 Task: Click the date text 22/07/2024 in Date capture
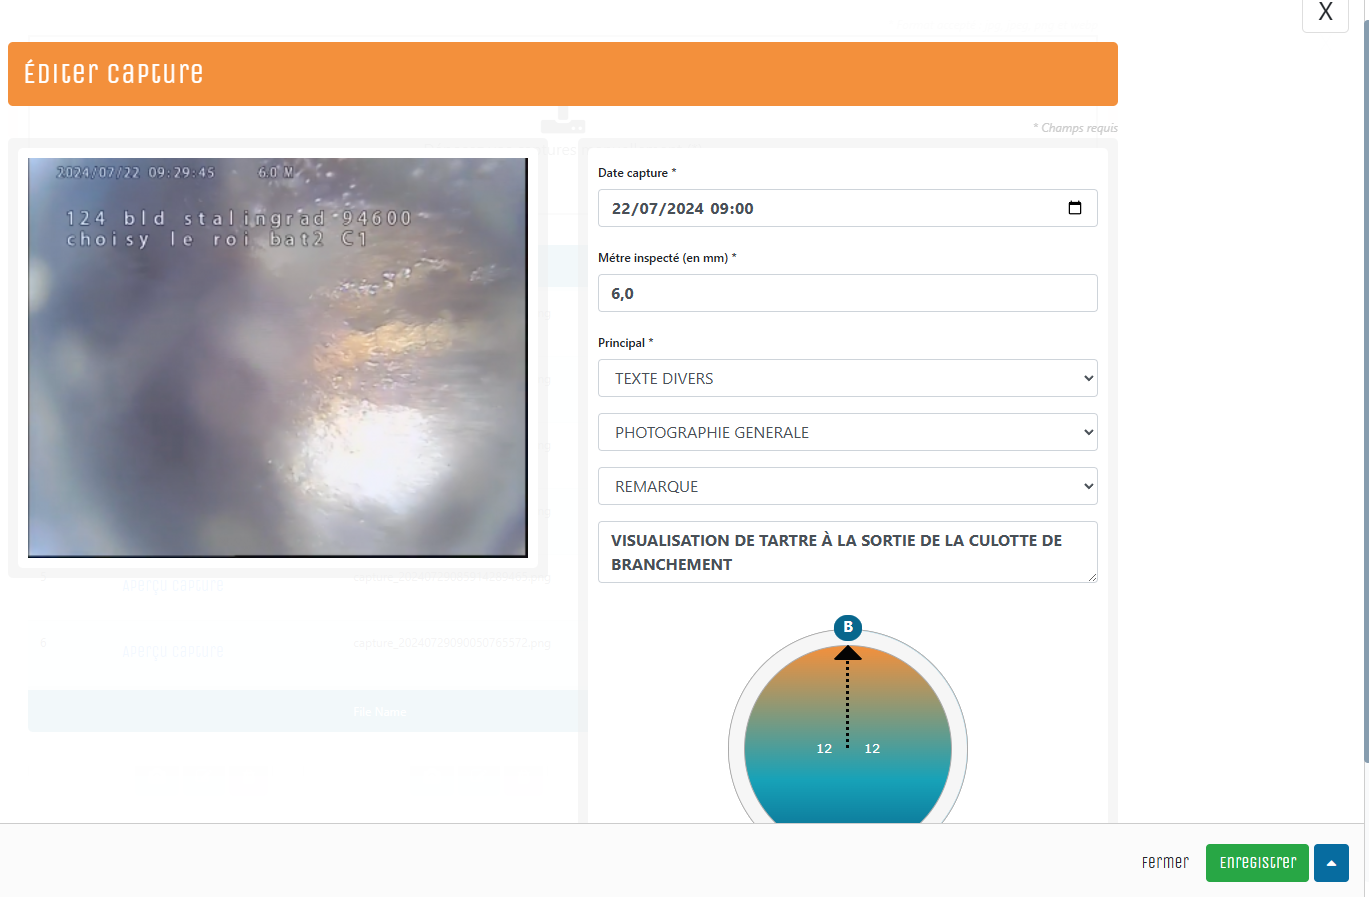click(x=658, y=208)
